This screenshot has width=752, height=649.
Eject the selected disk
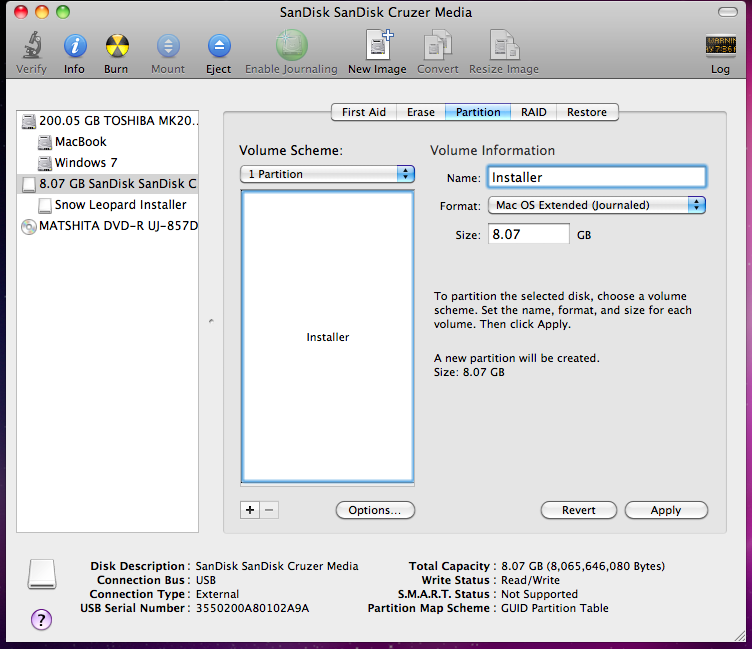[219, 46]
